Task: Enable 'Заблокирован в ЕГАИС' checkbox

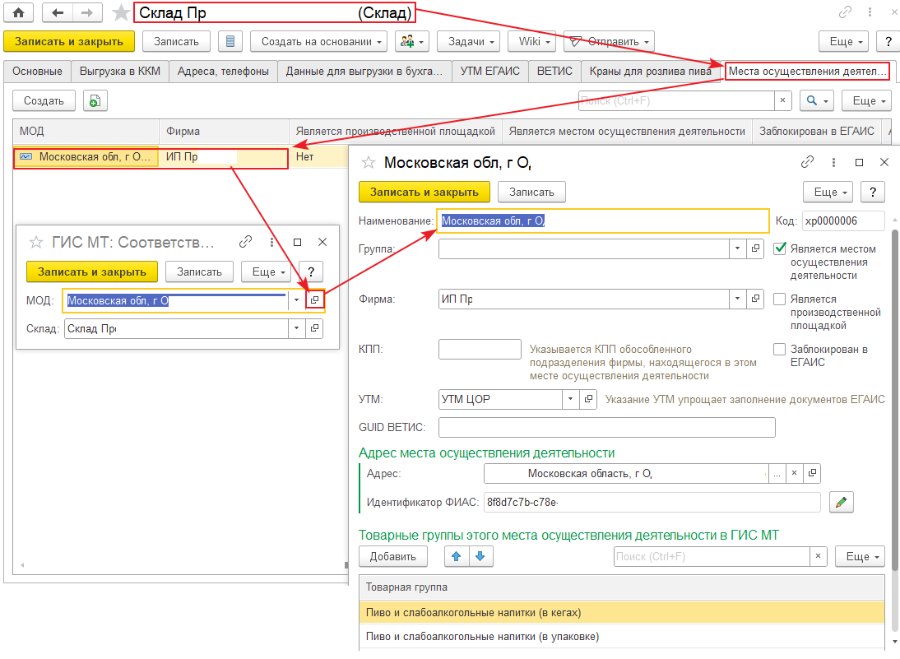Action: point(779,349)
